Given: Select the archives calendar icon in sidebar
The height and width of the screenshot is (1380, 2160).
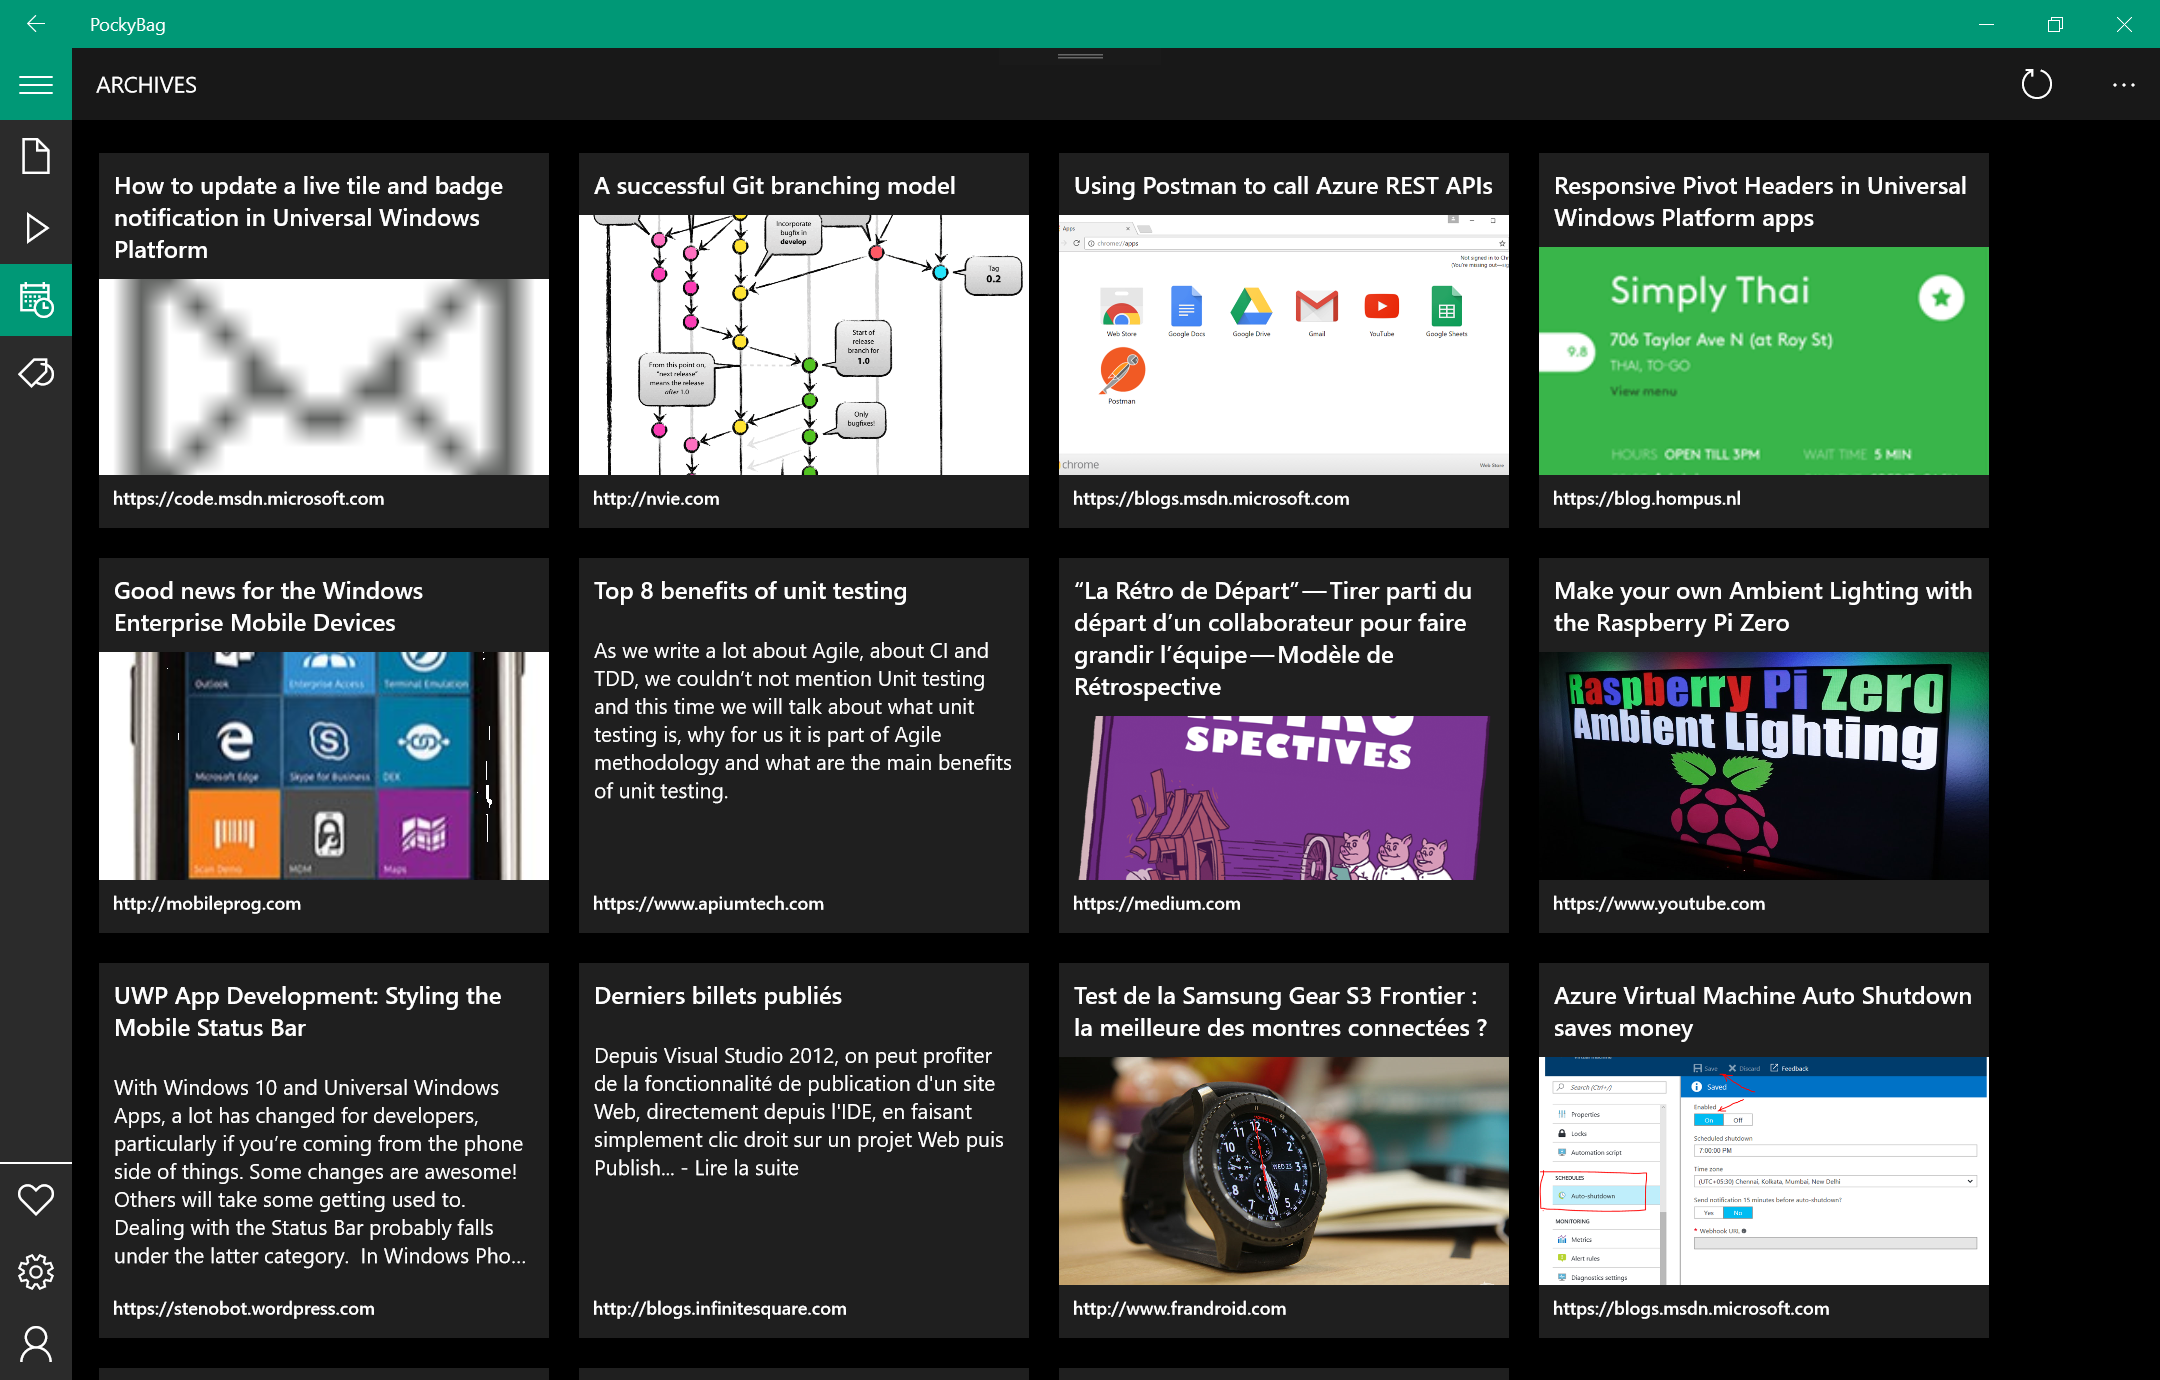Looking at the screenshot, I should pos(36,300).
